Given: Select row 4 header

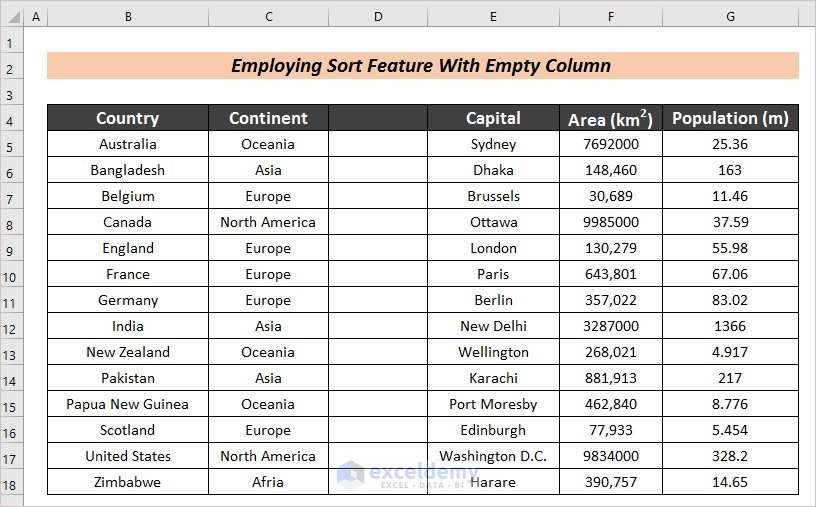Looking at the screenshot, I should click(11, 118).
